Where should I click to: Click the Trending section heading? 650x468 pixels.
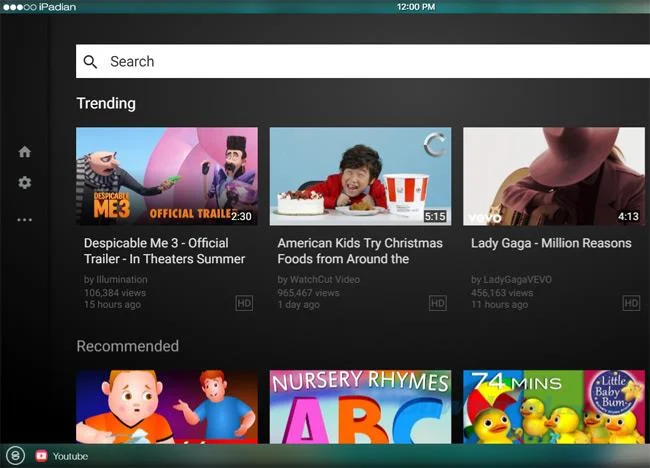(106, 104)
